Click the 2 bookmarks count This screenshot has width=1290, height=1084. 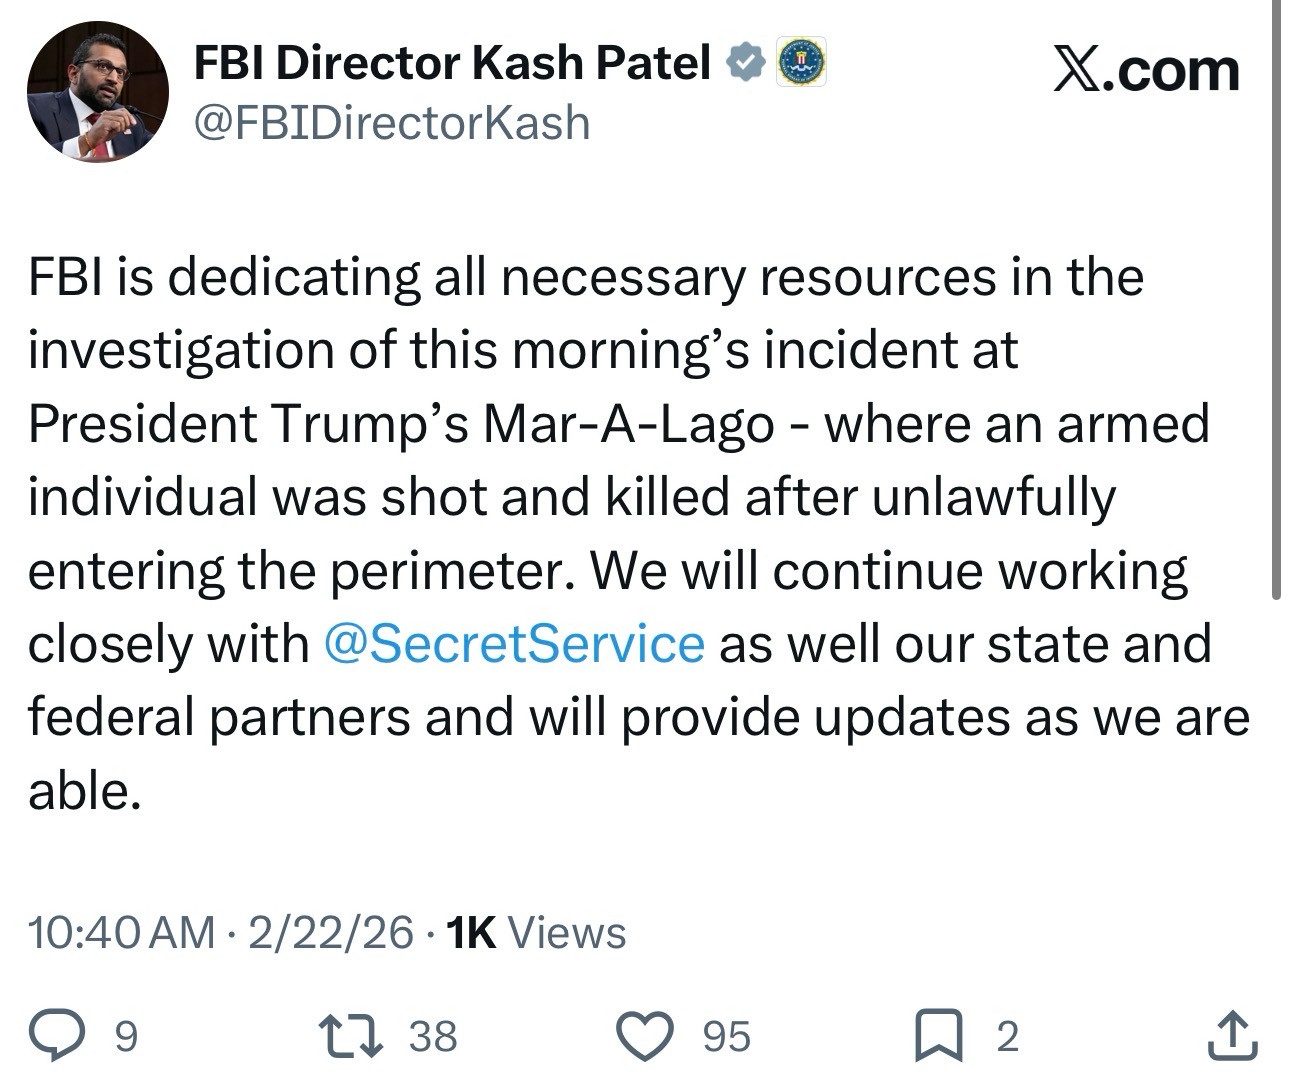coord(1007,1037)
